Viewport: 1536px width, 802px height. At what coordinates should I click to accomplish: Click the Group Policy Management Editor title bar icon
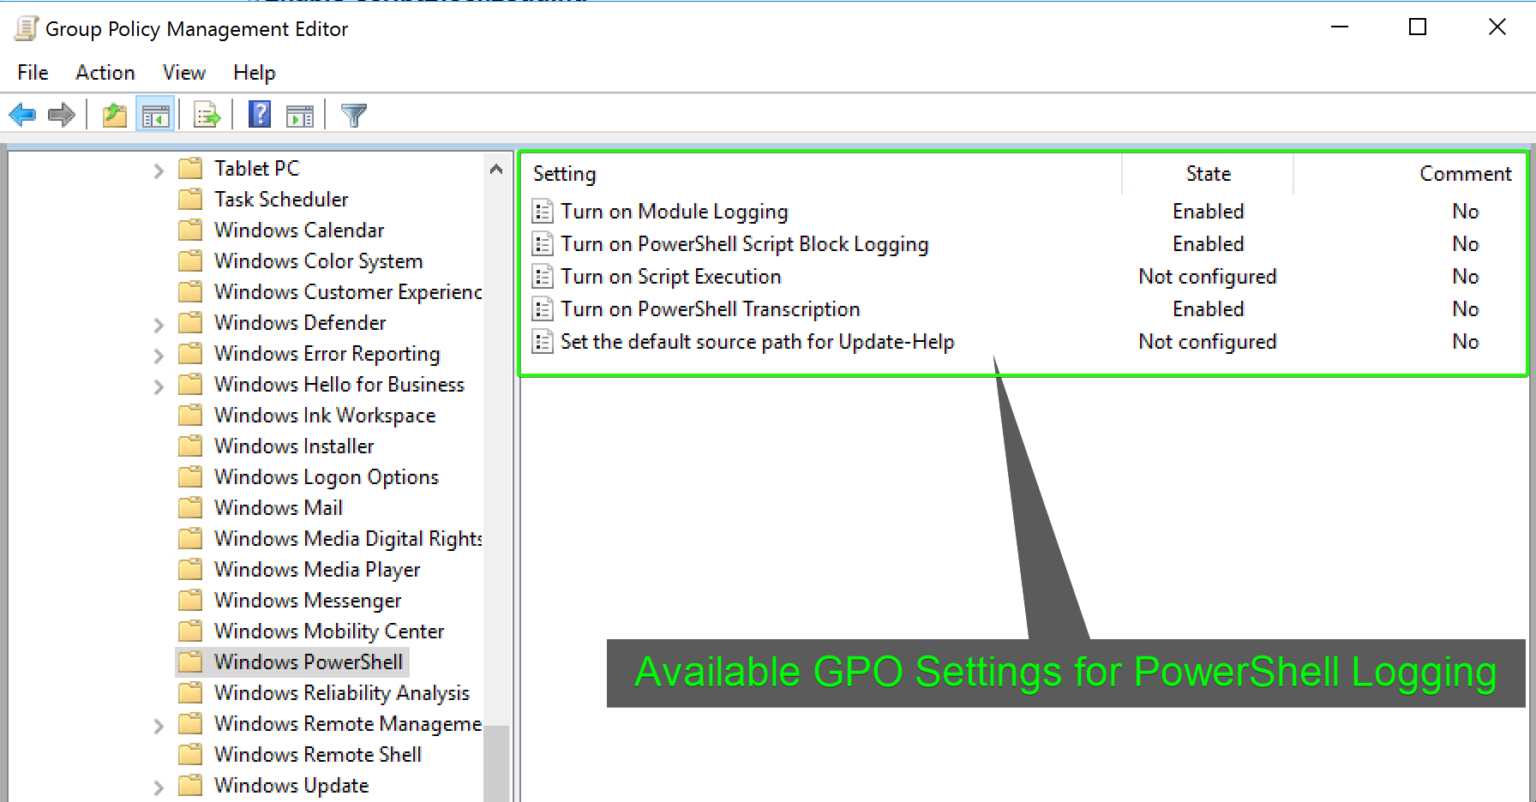(x=24, y=28)
